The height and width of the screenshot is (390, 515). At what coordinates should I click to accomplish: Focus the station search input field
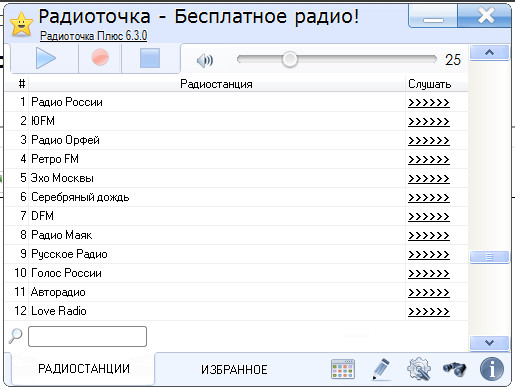[x=87, y=336]
